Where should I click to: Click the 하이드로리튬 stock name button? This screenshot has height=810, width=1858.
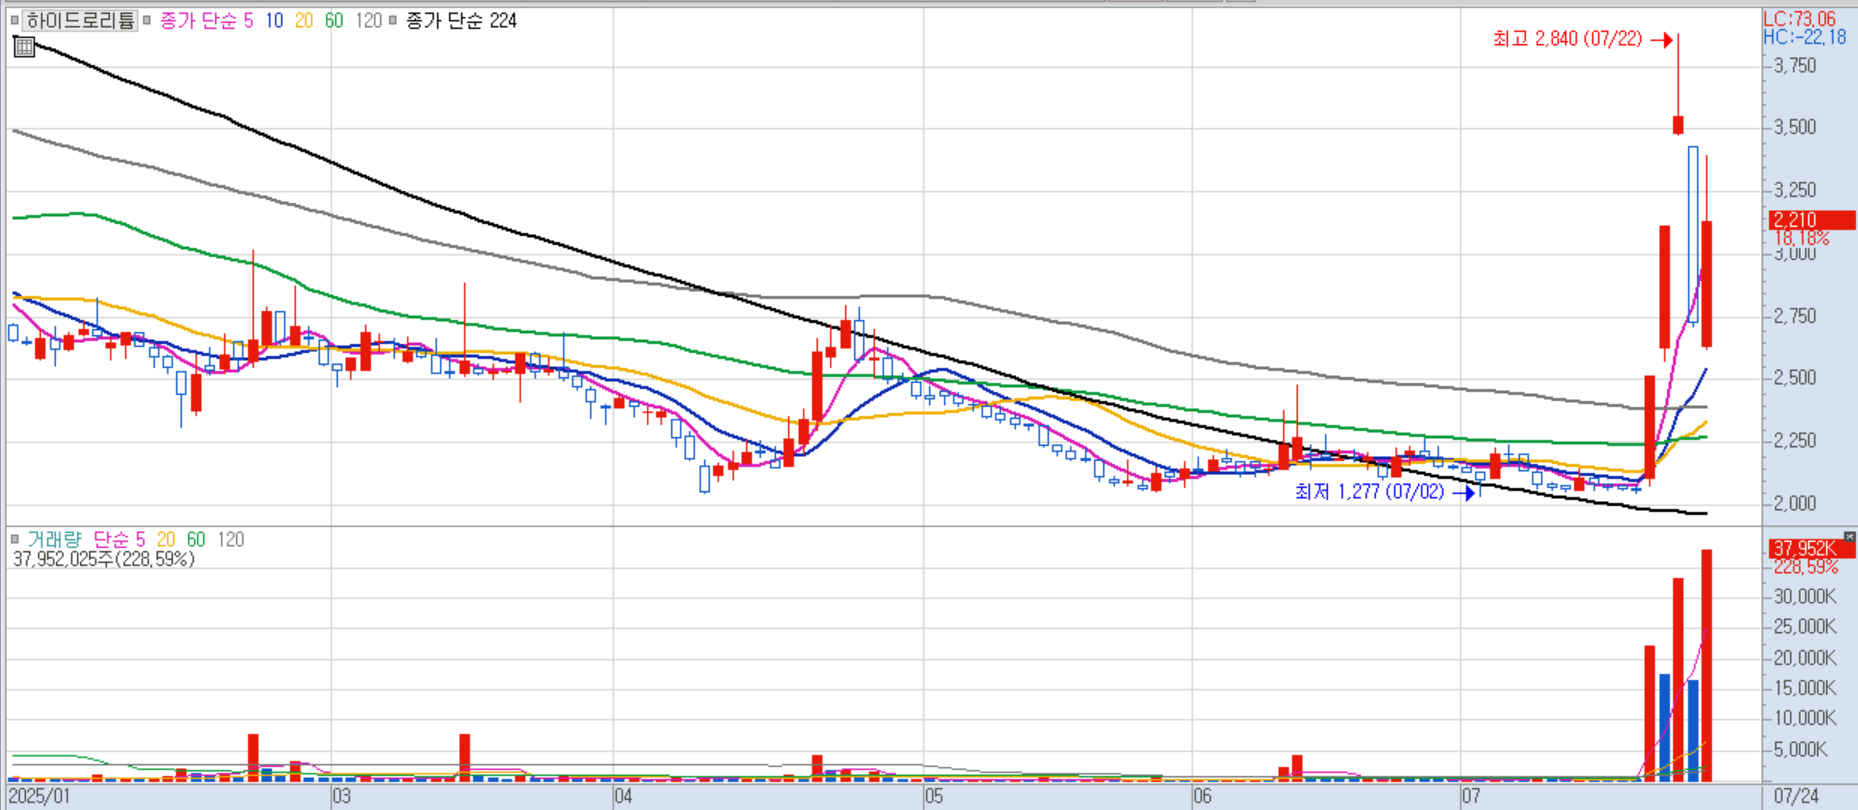80,20
